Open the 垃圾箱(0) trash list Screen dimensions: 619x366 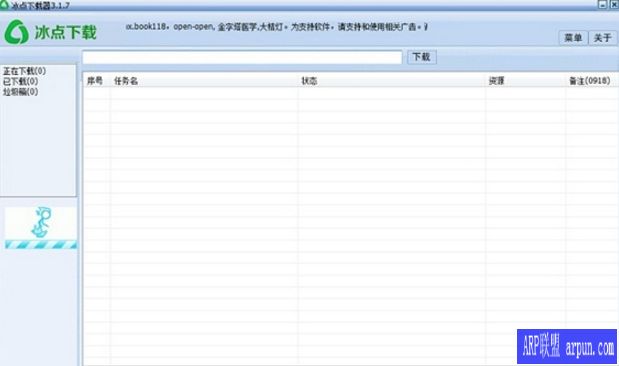[21, 92]
